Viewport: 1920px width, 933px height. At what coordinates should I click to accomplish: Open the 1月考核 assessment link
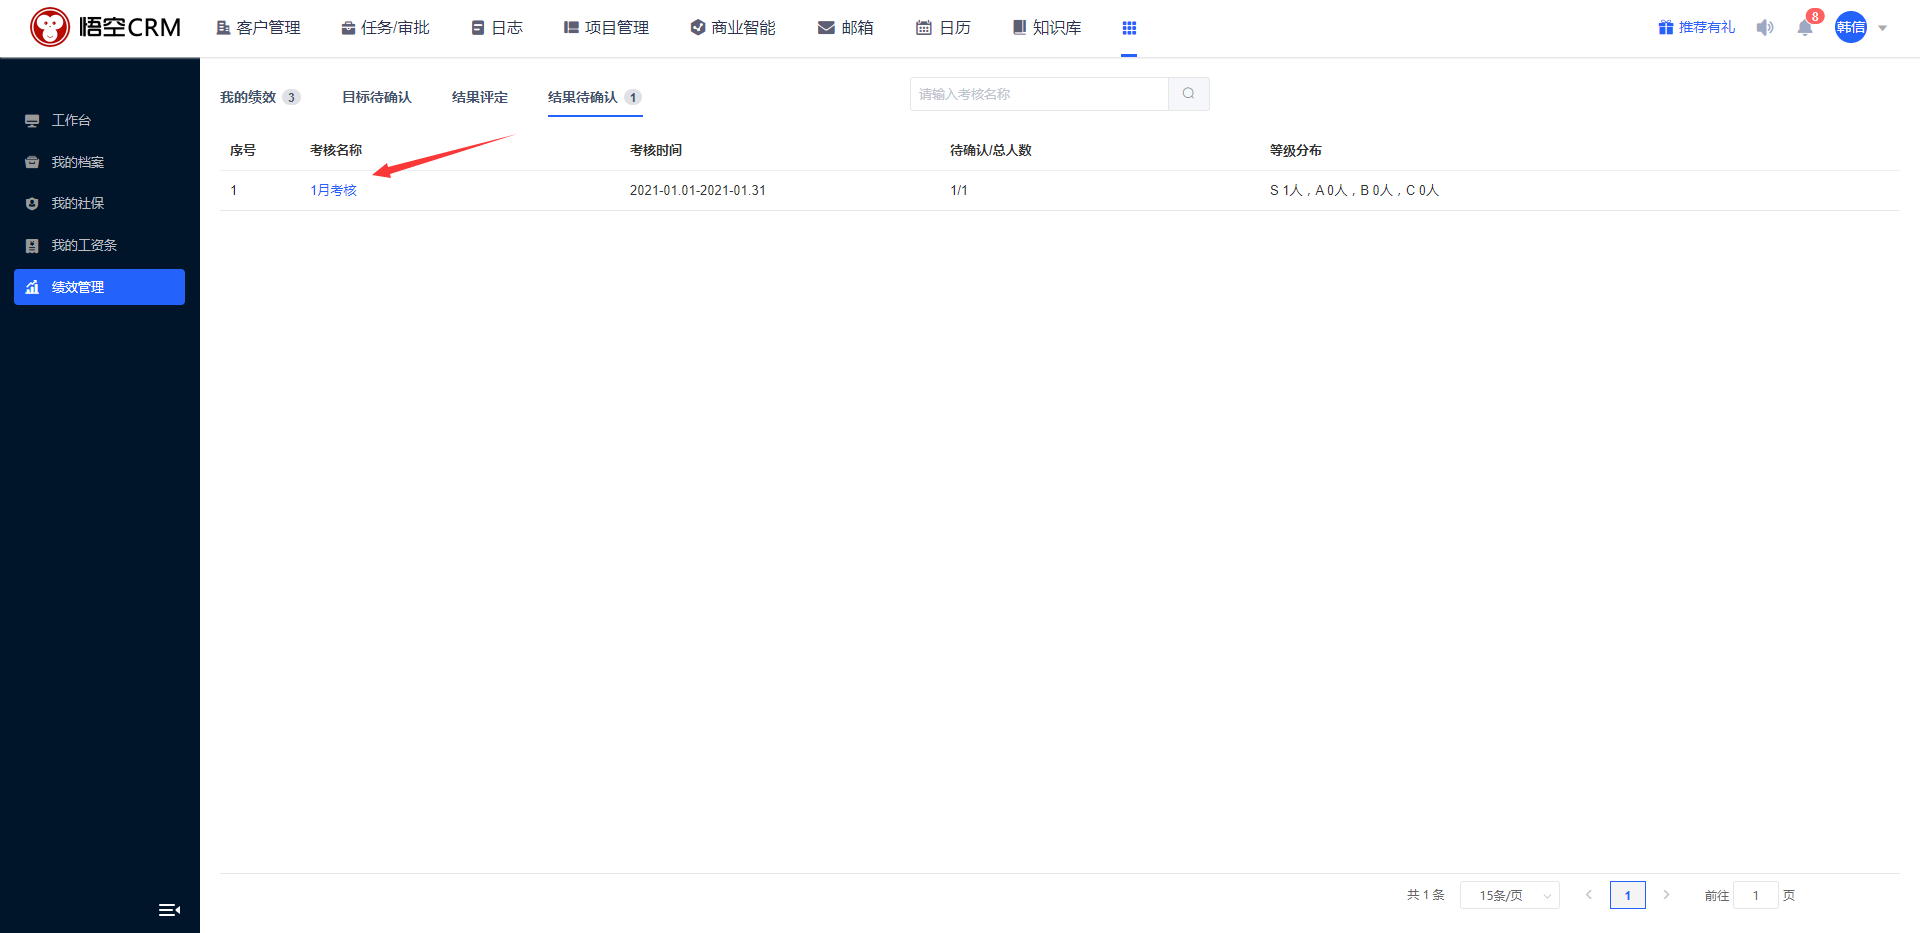pos(333,190)
